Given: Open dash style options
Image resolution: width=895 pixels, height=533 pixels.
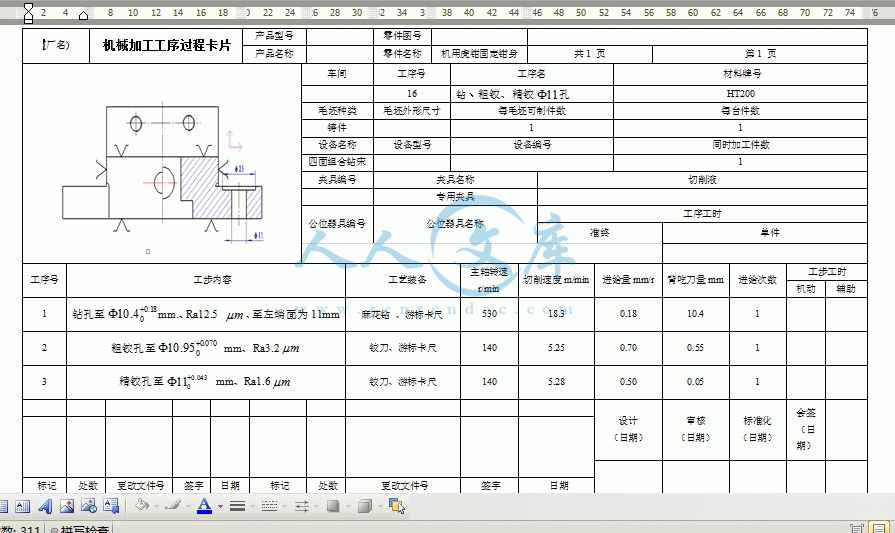Looking at the screenshot, I should pos(269,506).
